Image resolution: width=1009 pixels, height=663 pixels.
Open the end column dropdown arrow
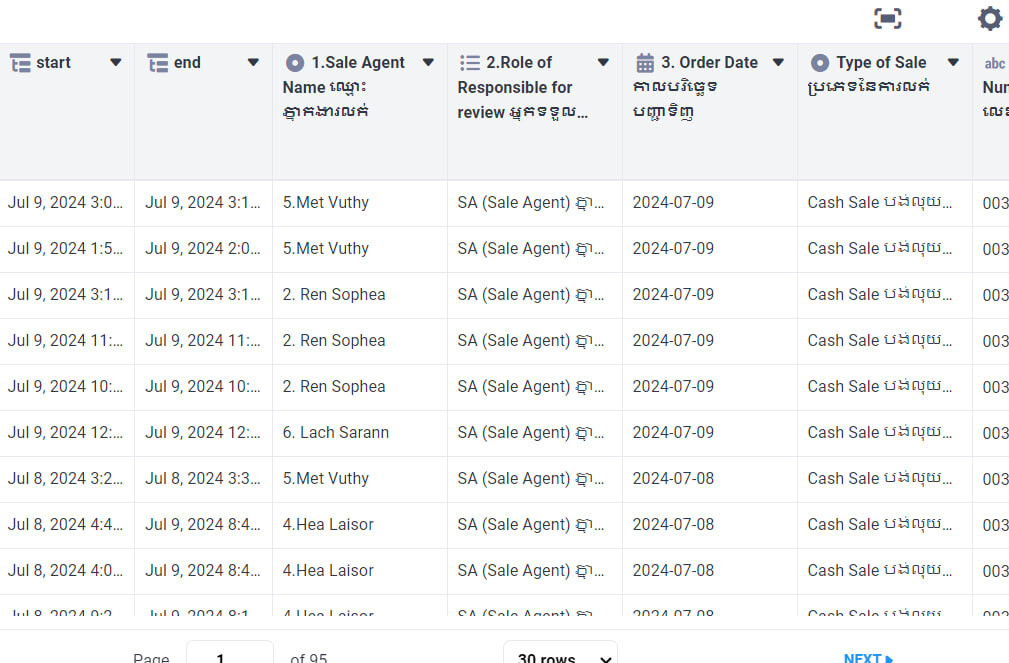pyautogui.click(x=253, y=63)
